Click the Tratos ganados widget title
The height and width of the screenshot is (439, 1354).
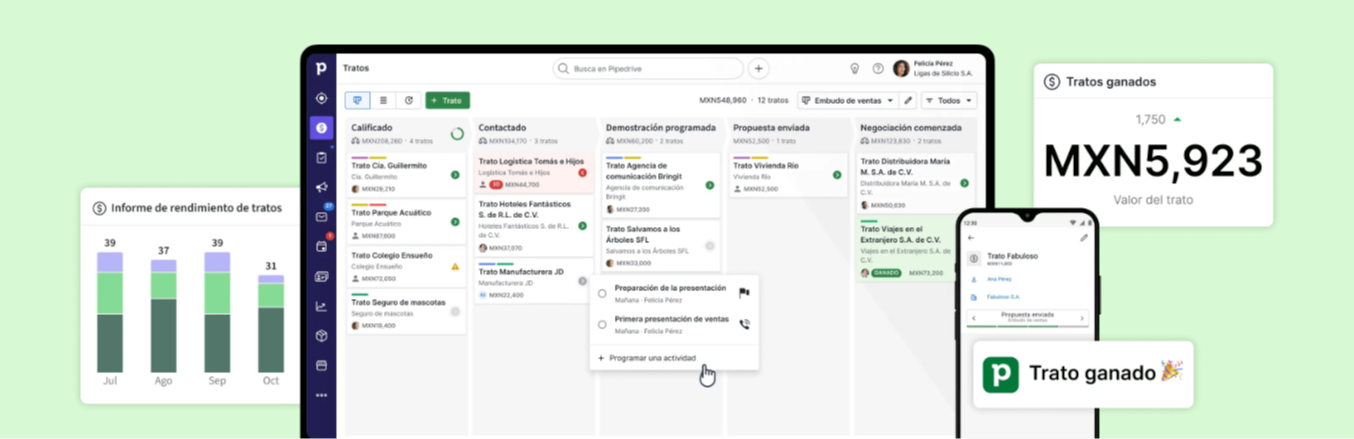pyautogui.click(x=1111, y=82)
